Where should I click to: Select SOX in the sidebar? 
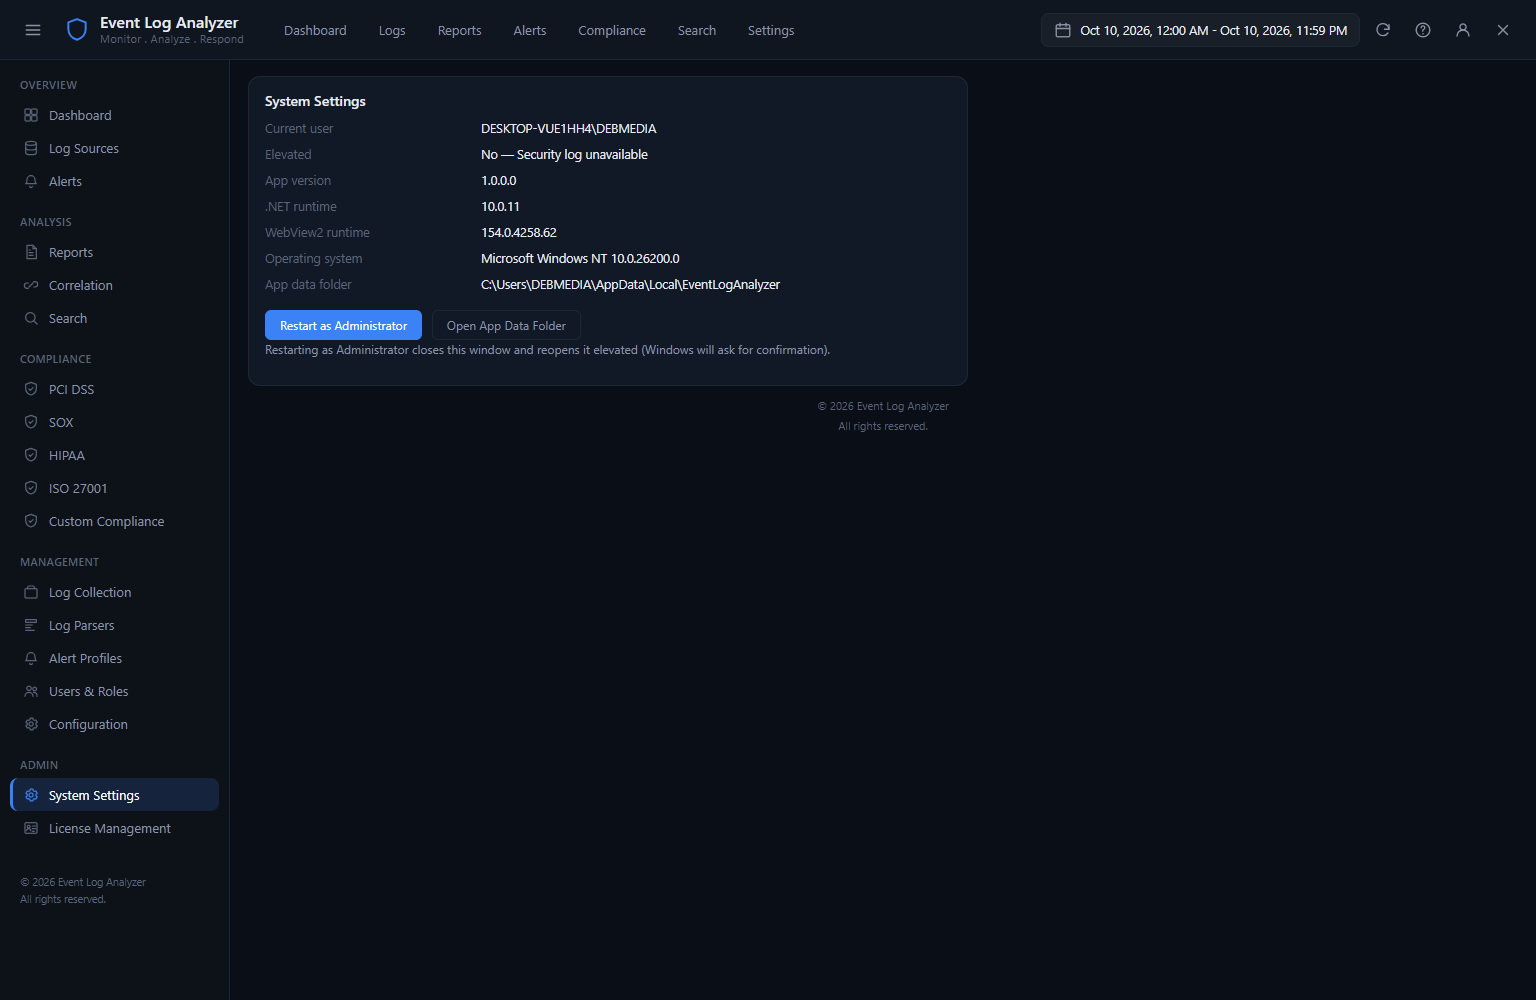(114, 422)
